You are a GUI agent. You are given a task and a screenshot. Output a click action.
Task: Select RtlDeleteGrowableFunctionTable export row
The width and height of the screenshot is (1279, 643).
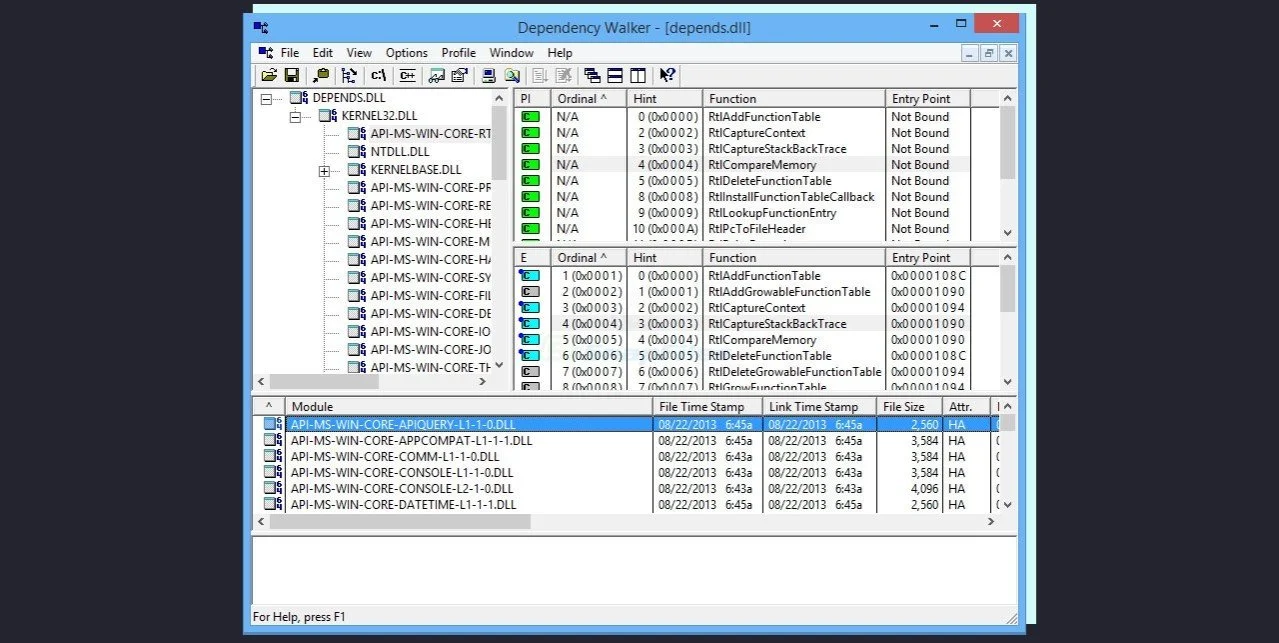tap(757, 372)
